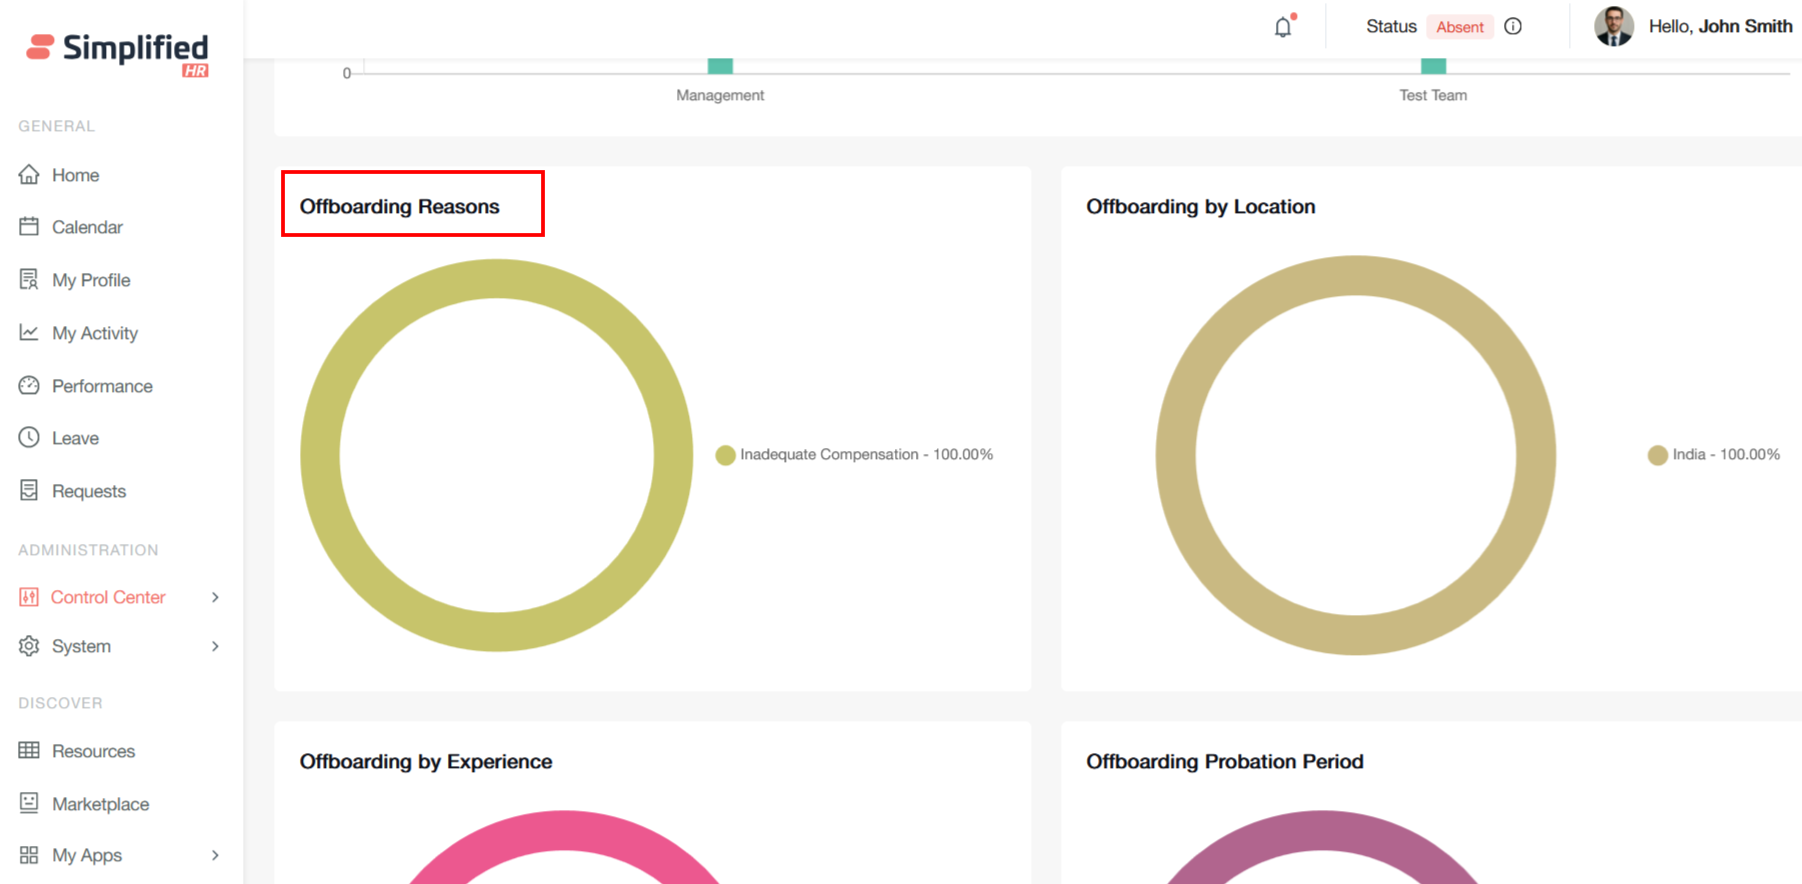Click John Smith's profile avatar

1613,27
